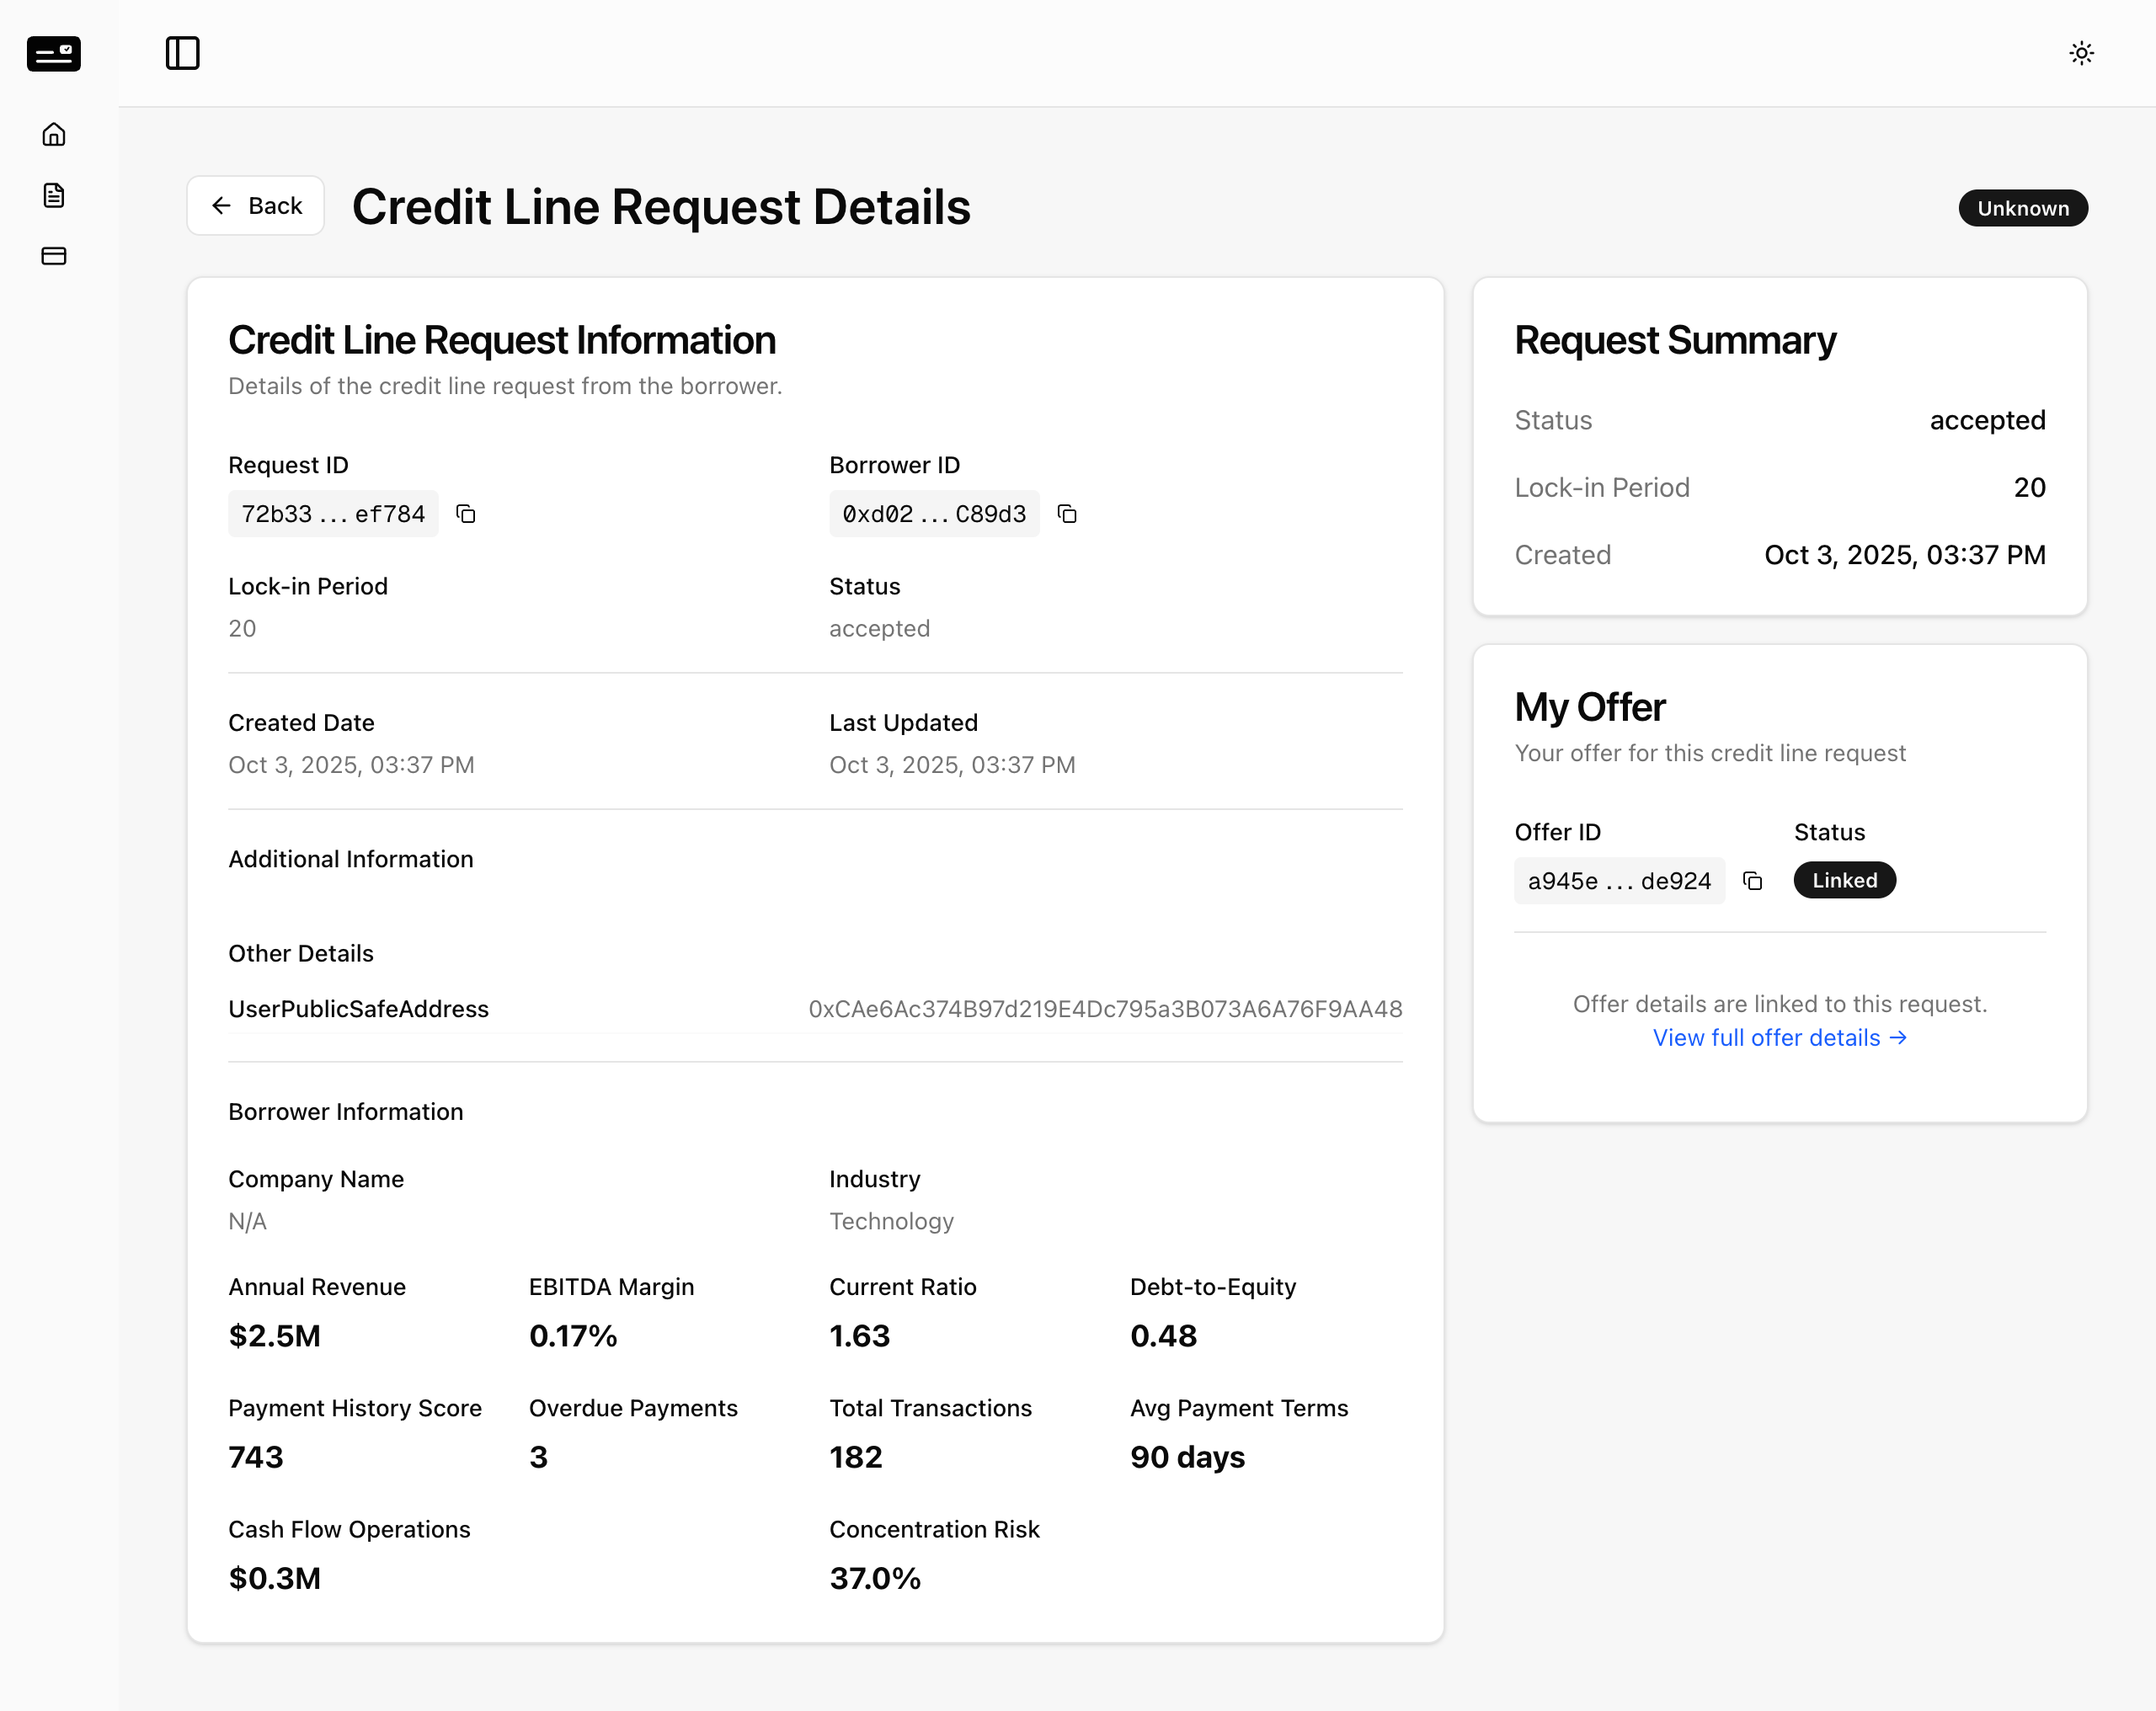Click the UserPublicSafeAddress hex value
The image size is (2156, 1711).
tap(1105, 1009)
